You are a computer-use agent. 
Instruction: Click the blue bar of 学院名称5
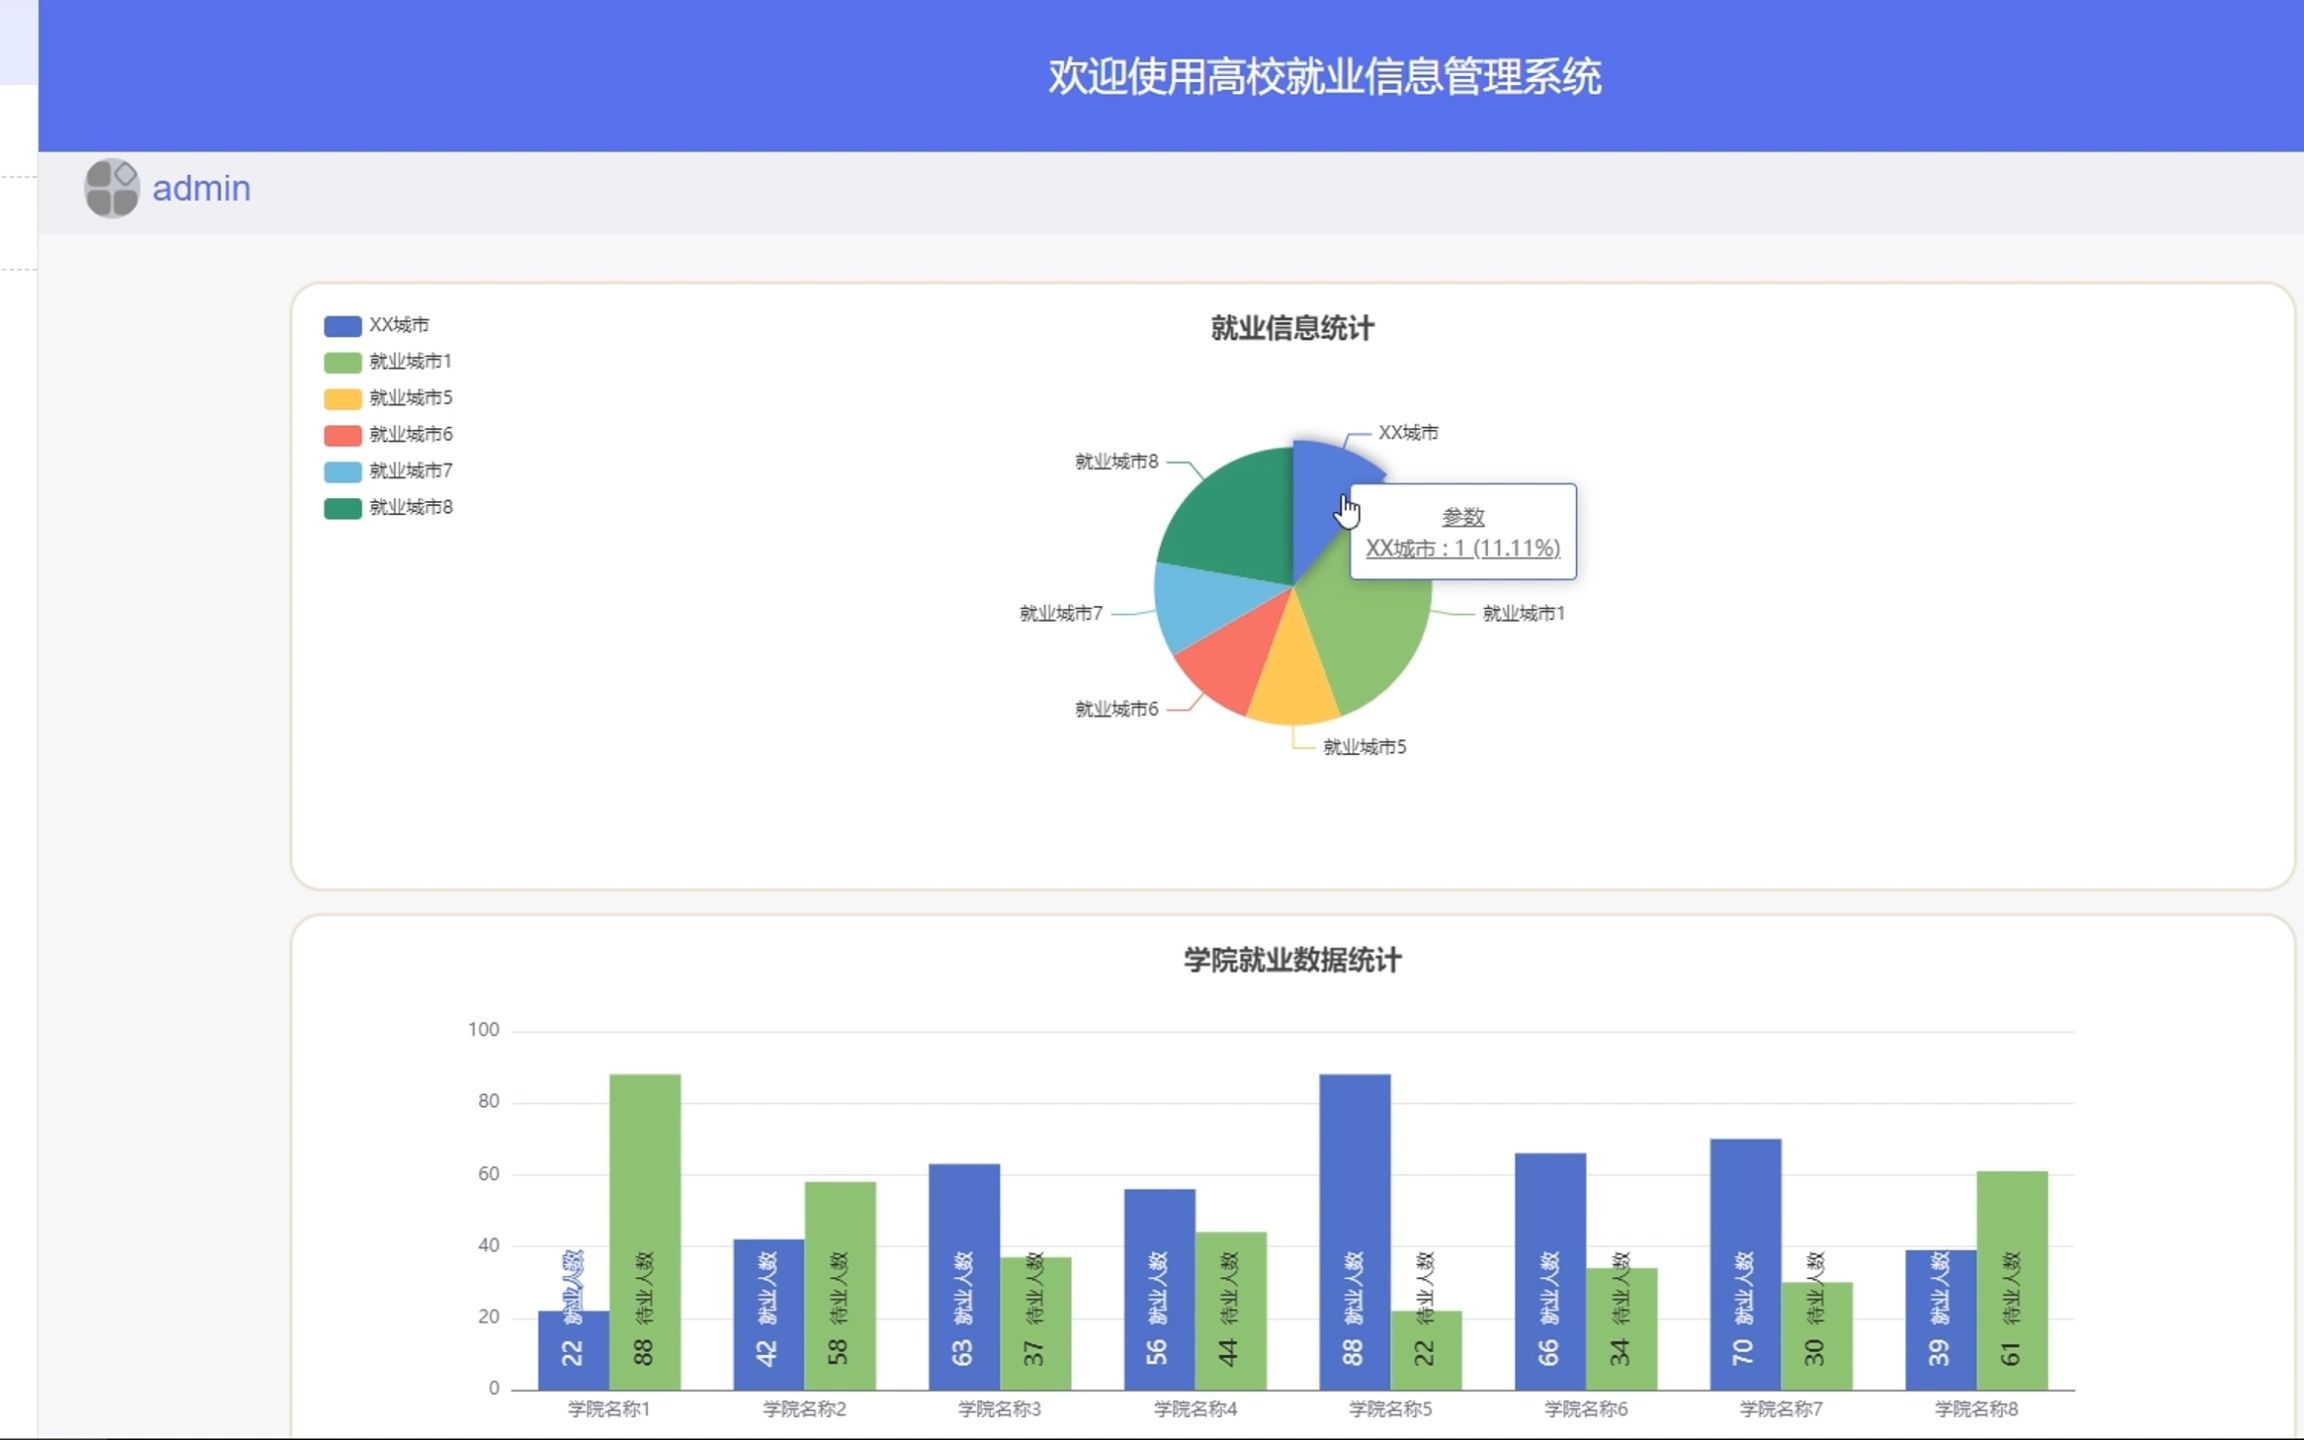(x=1355, y=1232)
